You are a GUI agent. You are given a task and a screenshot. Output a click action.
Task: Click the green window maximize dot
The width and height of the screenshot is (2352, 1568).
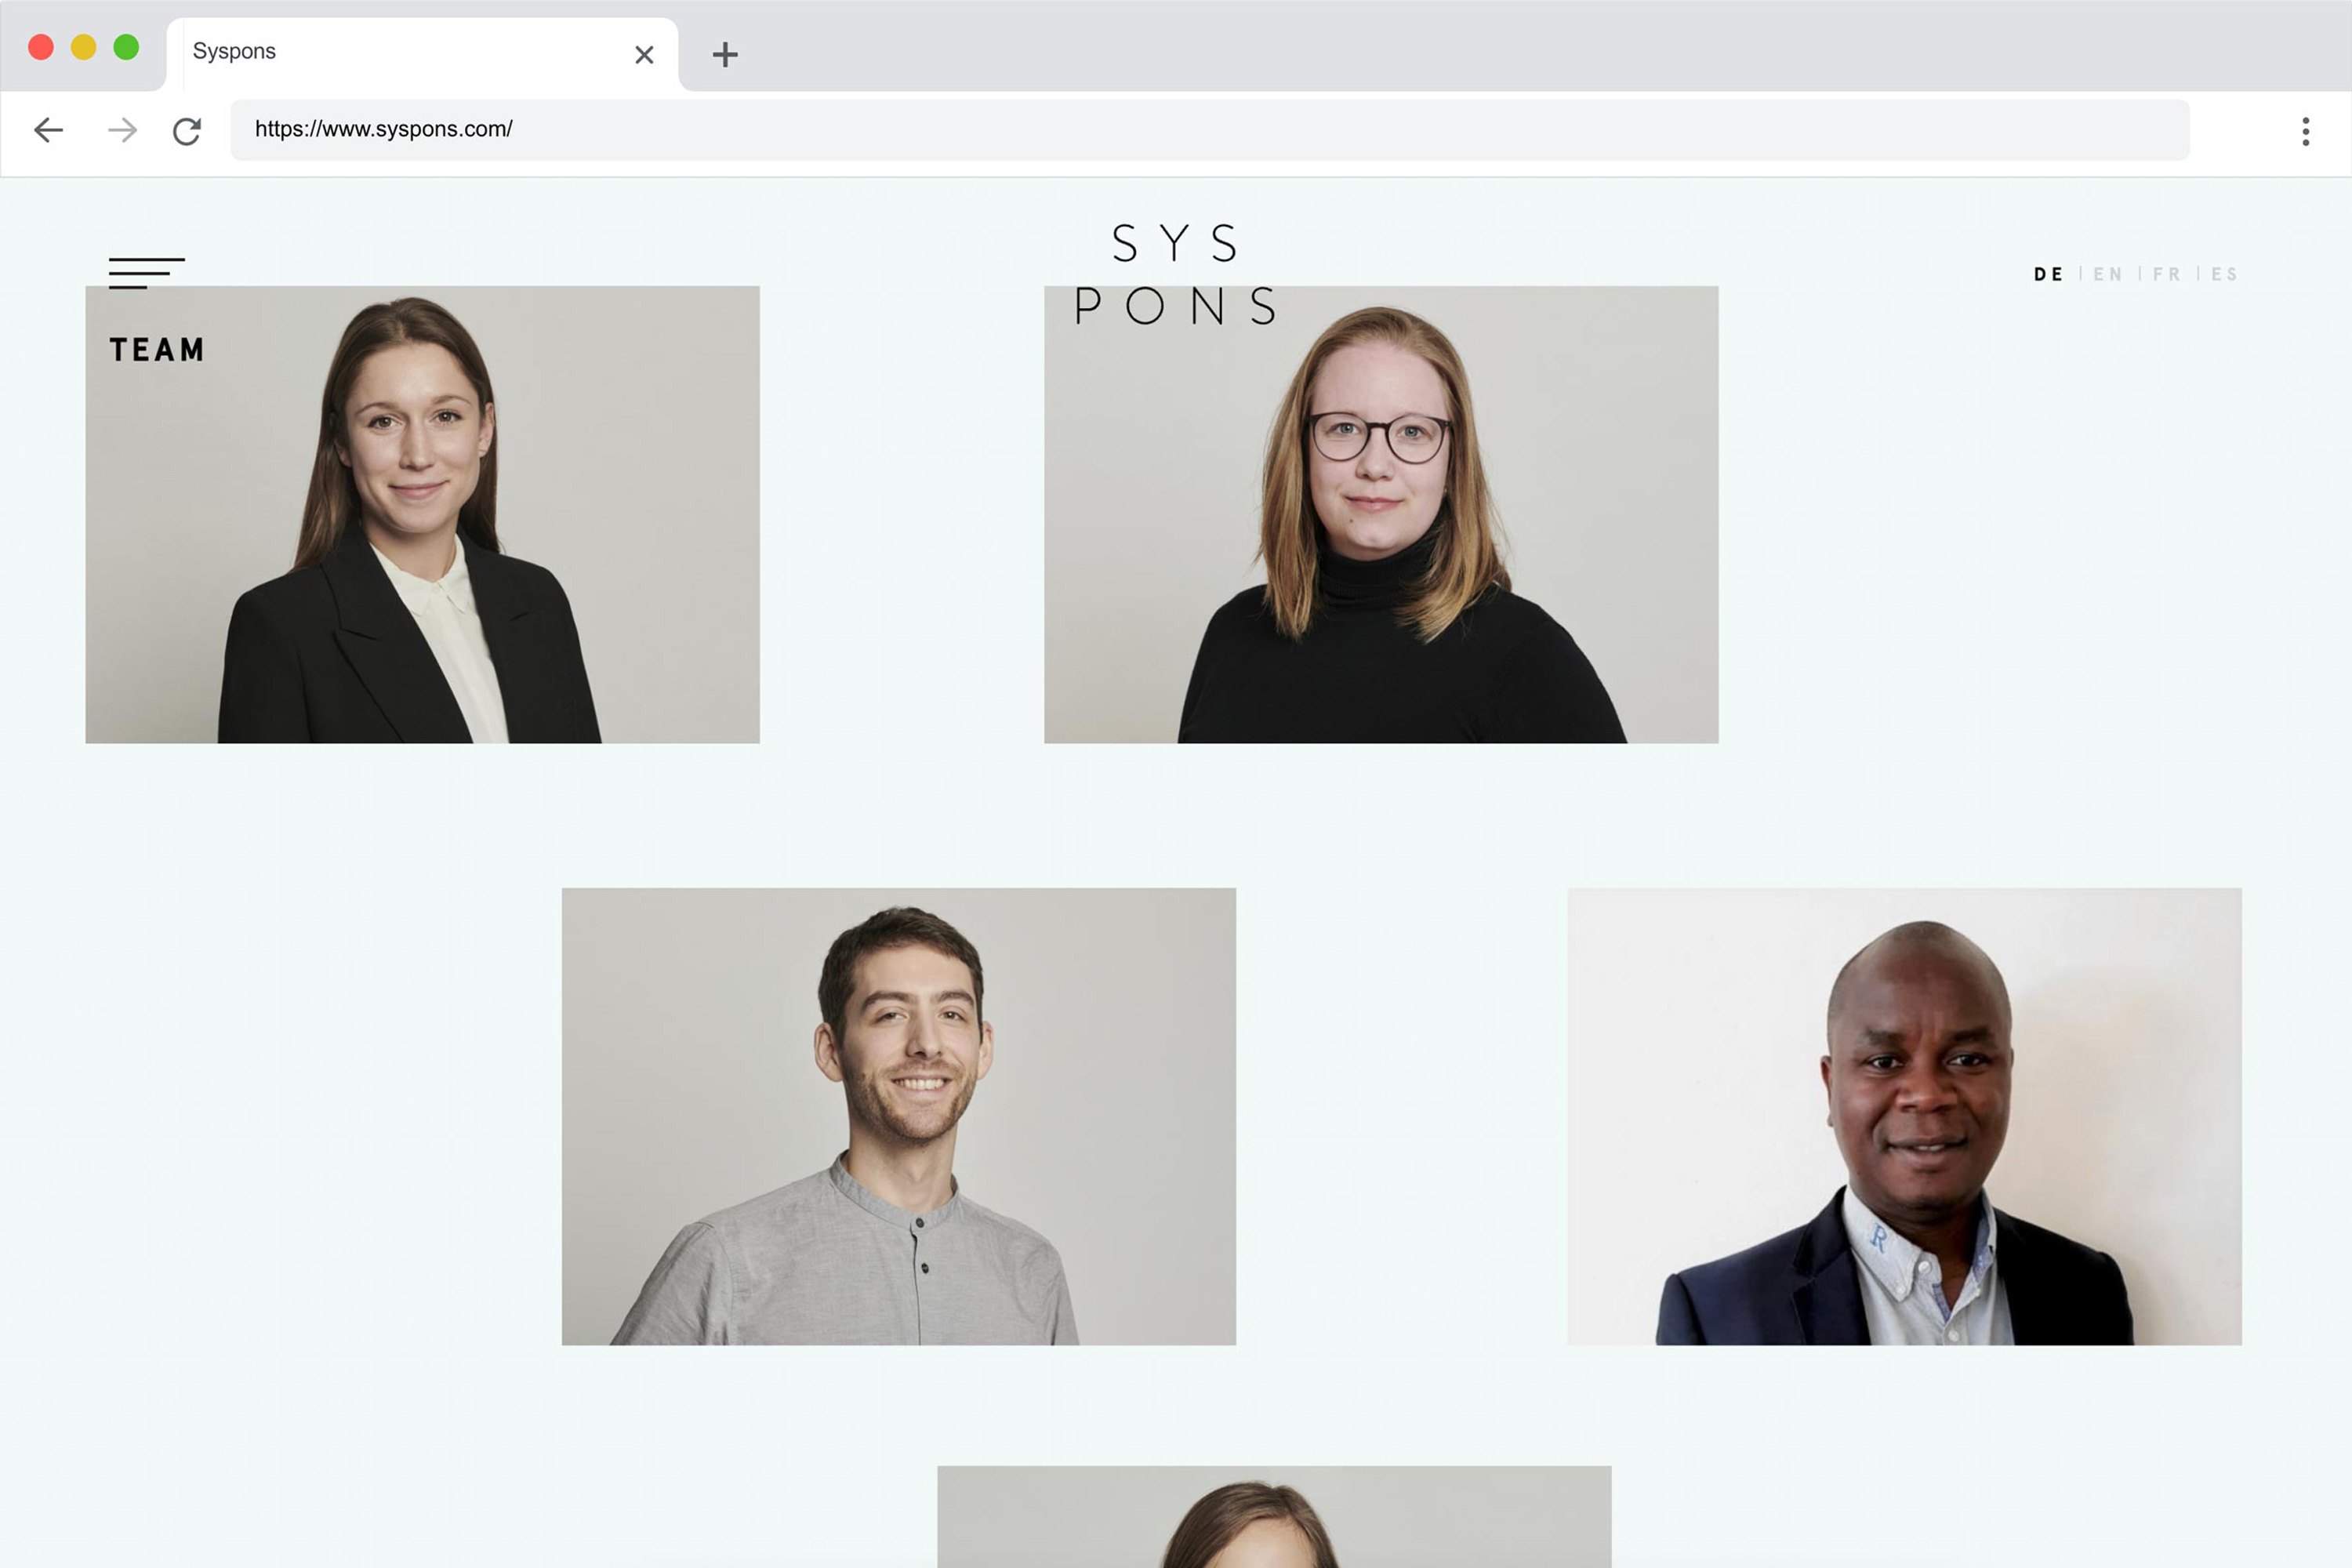coord(126,47)
